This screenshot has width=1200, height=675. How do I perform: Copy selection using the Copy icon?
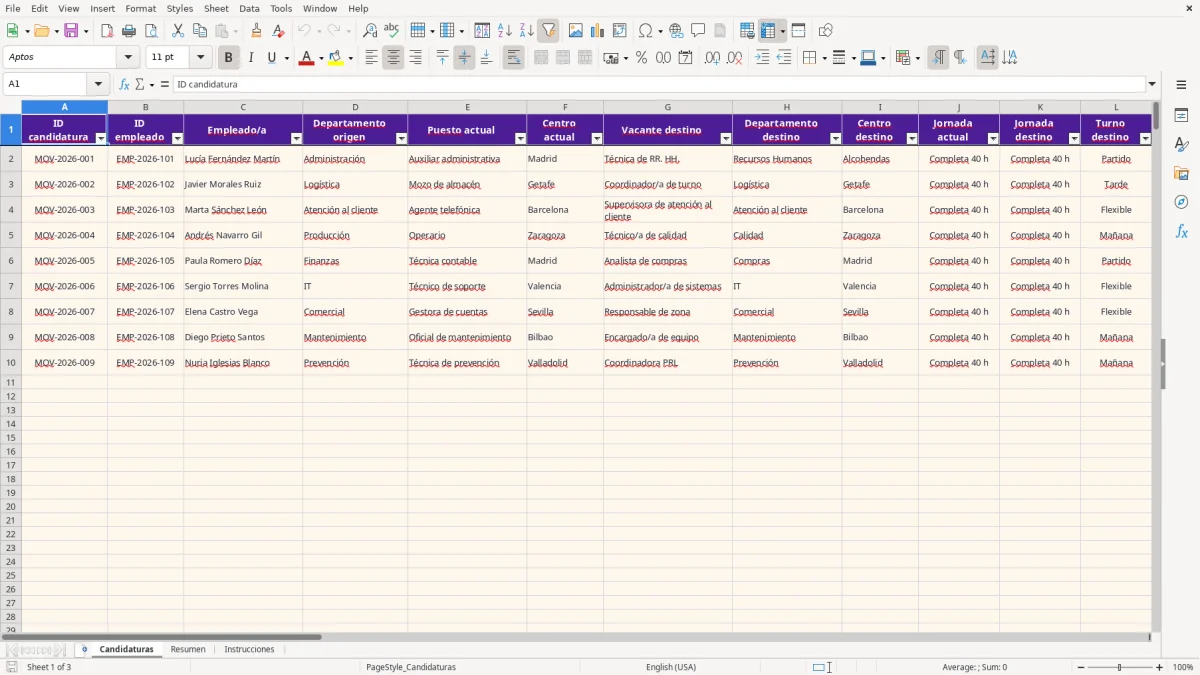tap(200, 31)
